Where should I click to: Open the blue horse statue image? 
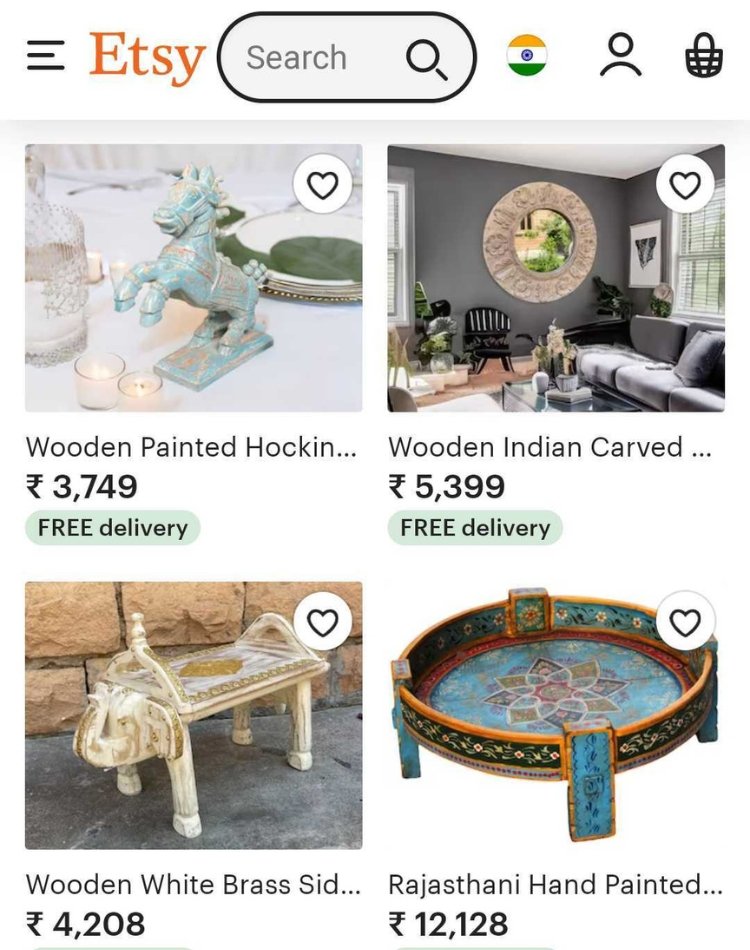pos(194,278)
